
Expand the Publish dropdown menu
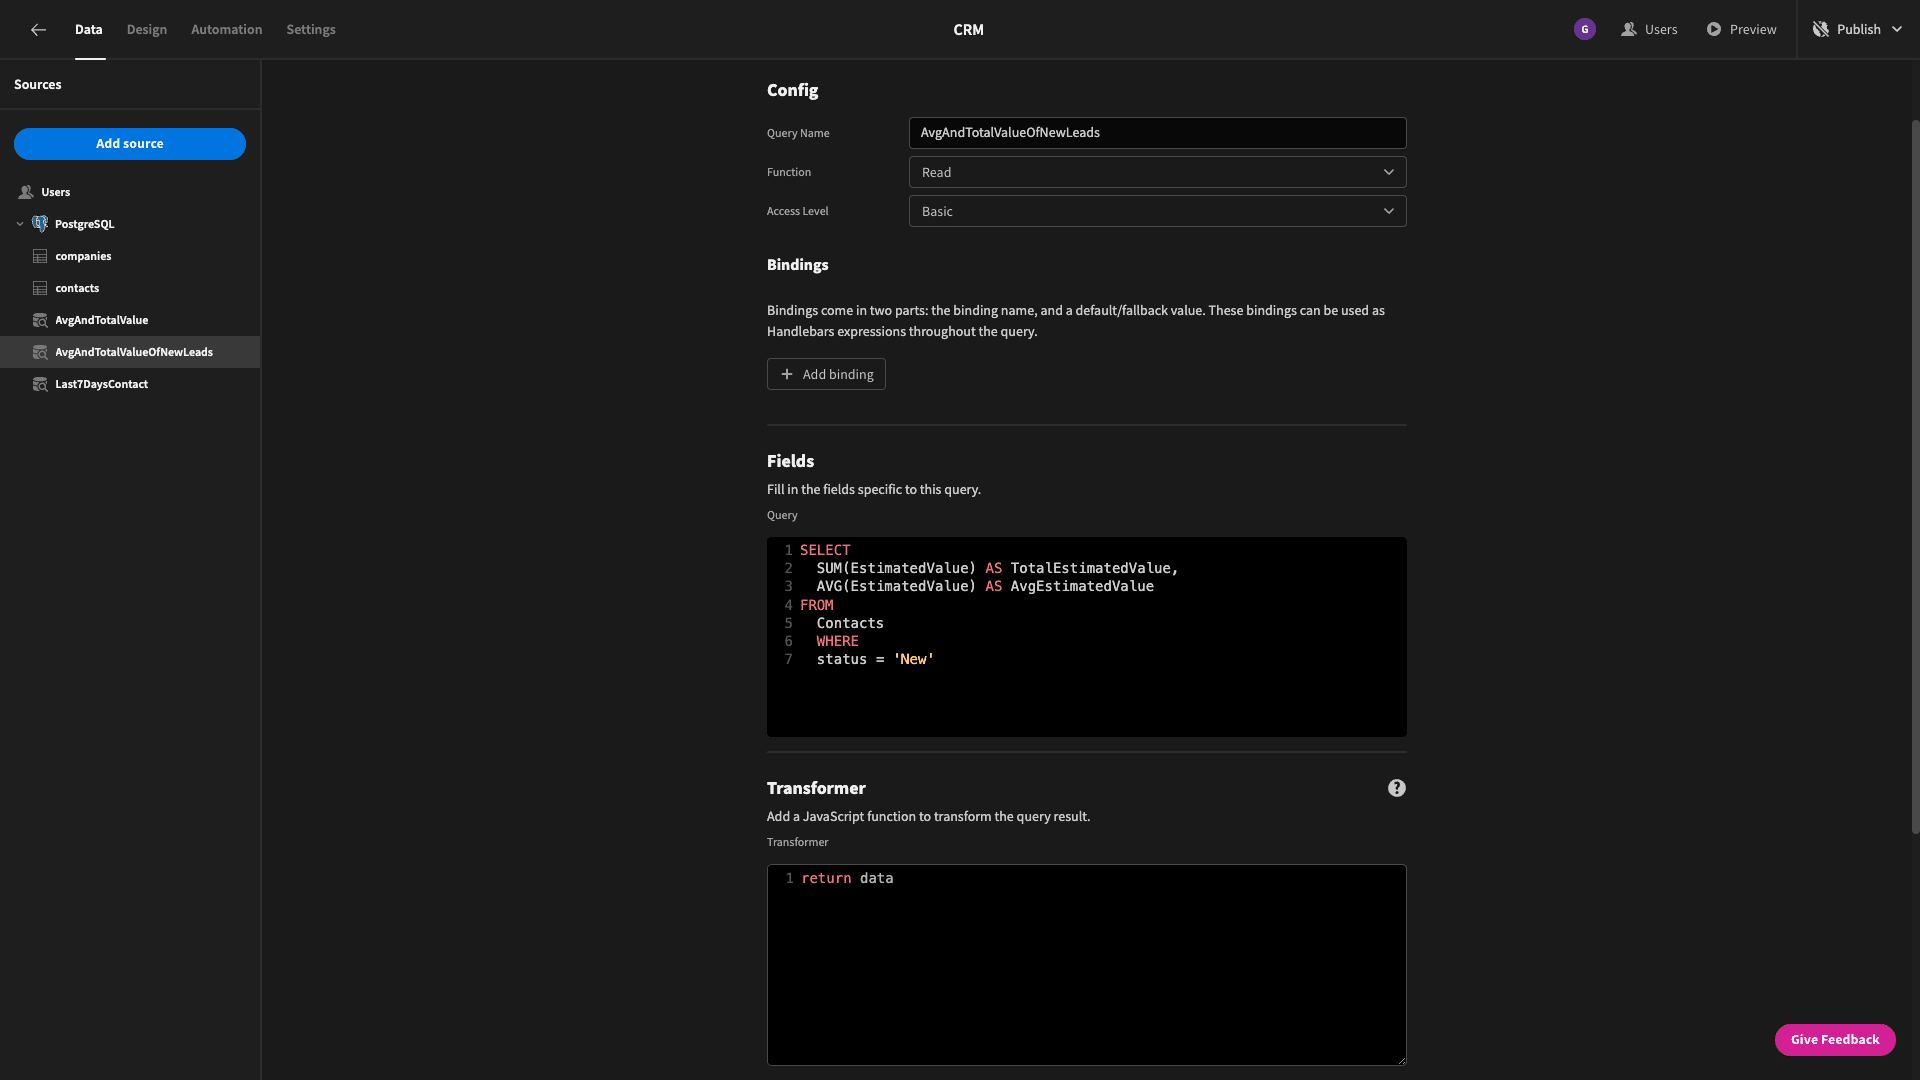pos(1896,30)
